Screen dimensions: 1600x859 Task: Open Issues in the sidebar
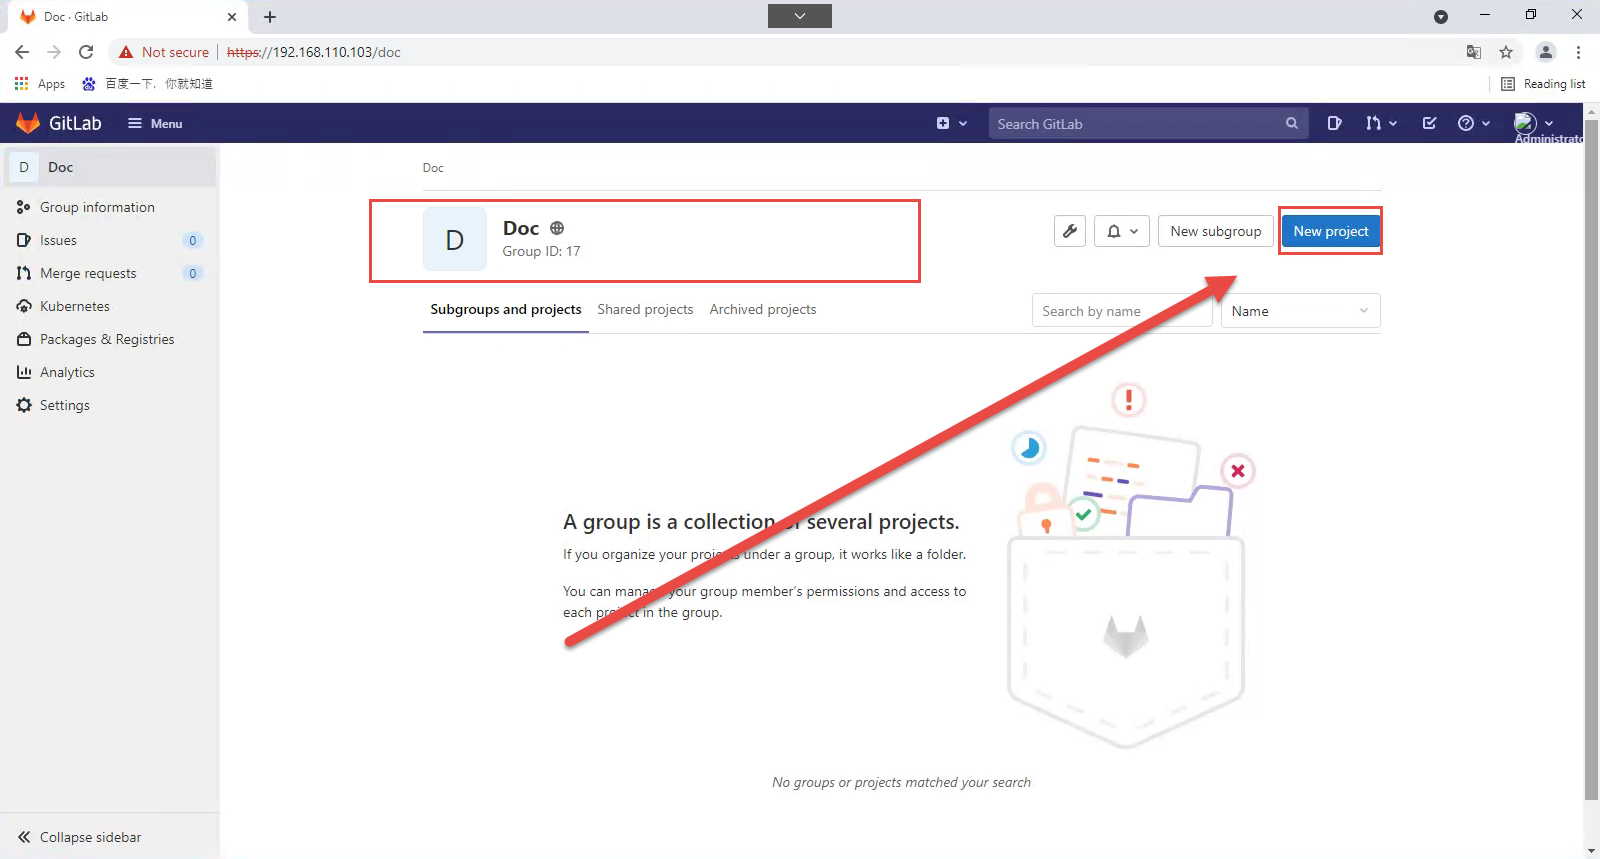[x=110, y=240]
